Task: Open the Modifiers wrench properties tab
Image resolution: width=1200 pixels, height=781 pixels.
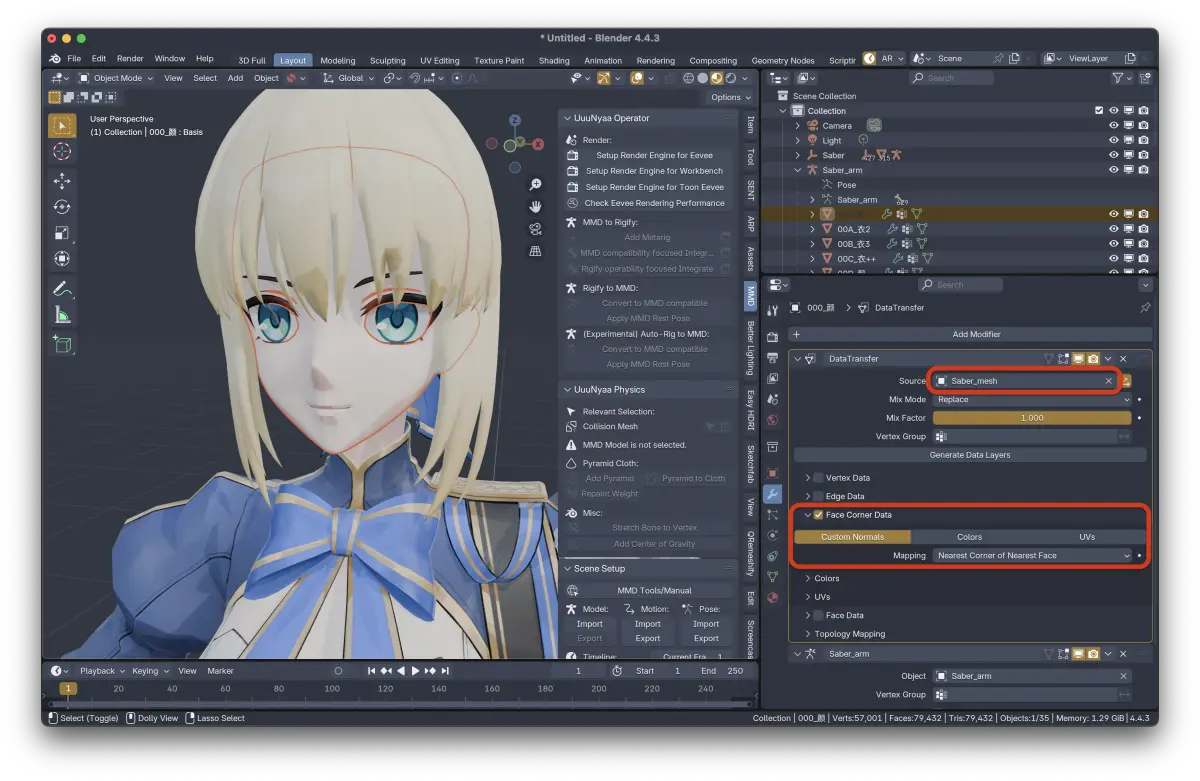Action: pyautogui.click(x=772, y=494)
